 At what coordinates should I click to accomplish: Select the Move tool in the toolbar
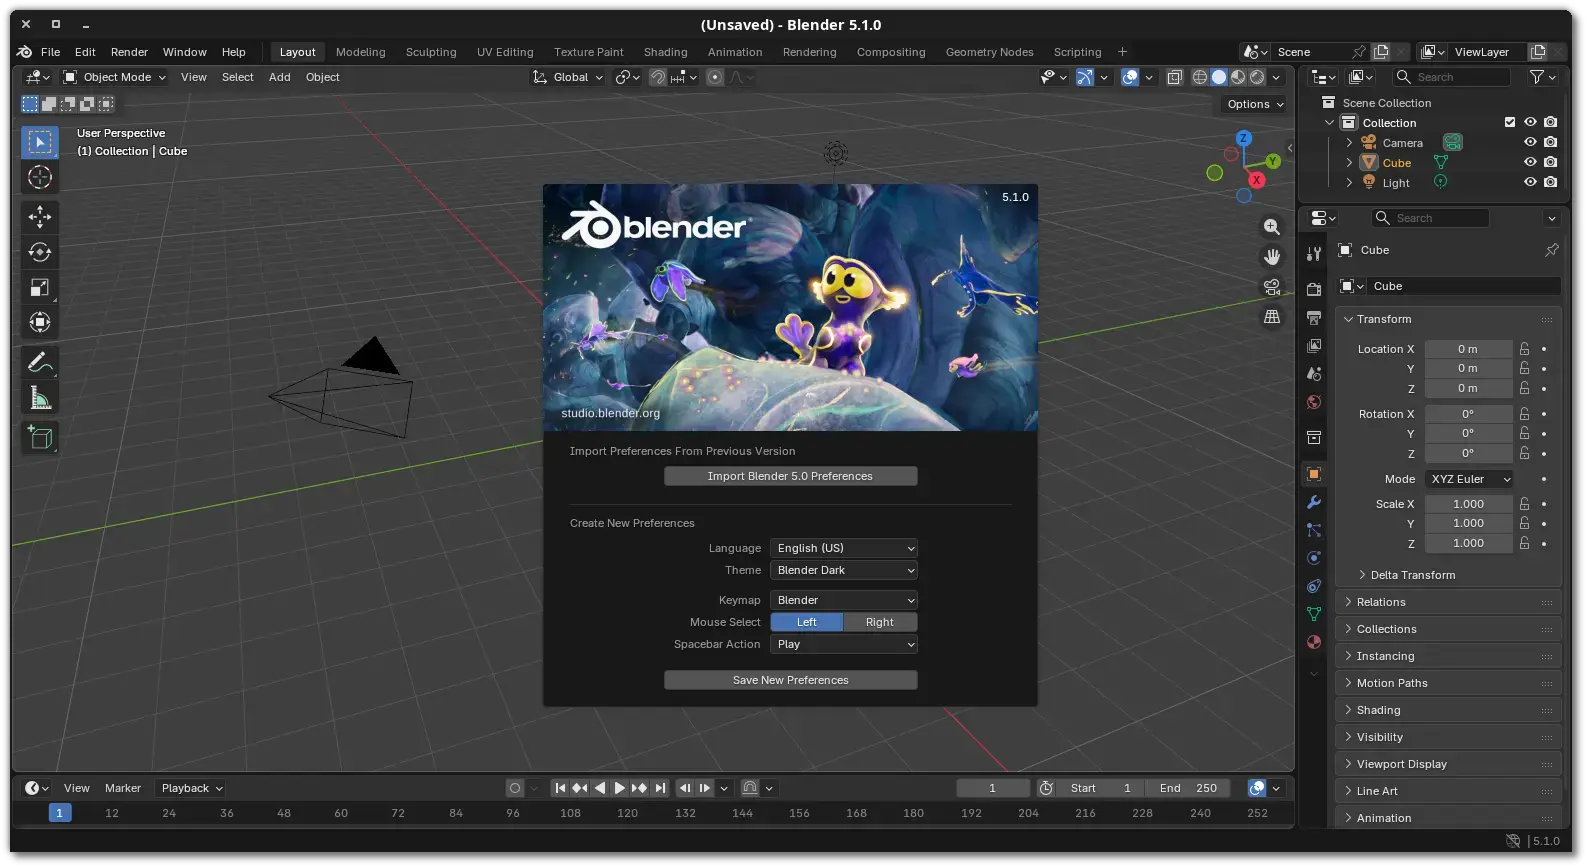(40, 217)
